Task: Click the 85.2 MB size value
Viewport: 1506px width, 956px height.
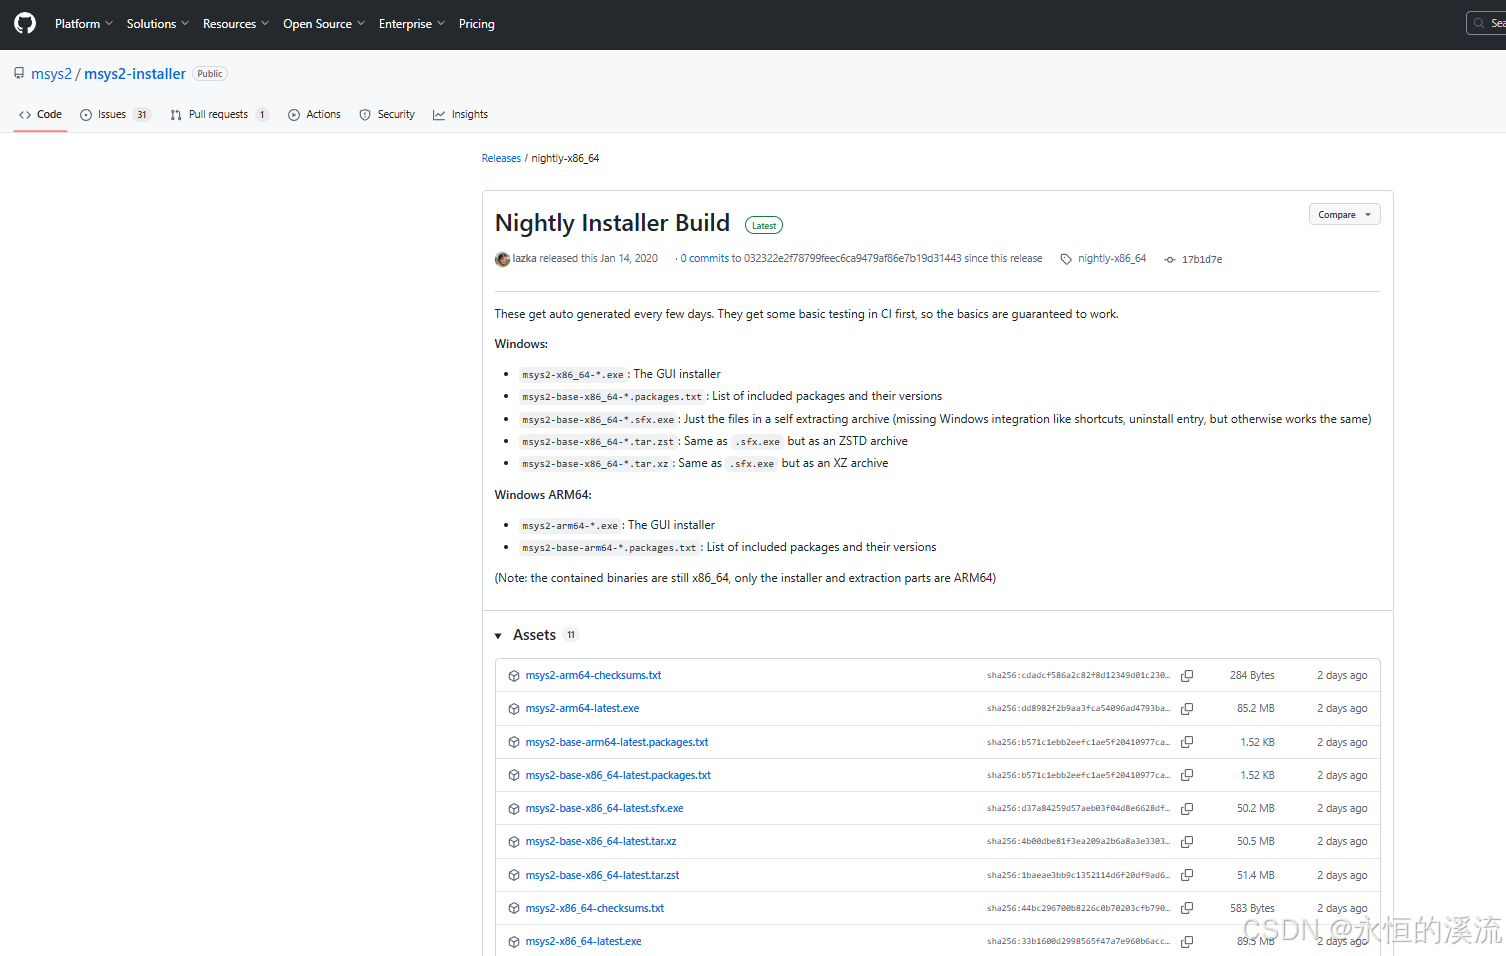Action: point(1255,709)
